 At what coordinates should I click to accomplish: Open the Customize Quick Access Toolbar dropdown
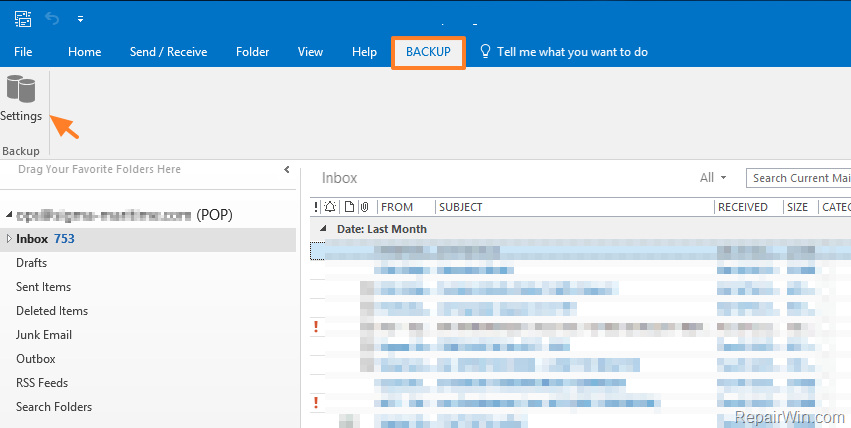[x=80, y=19]
